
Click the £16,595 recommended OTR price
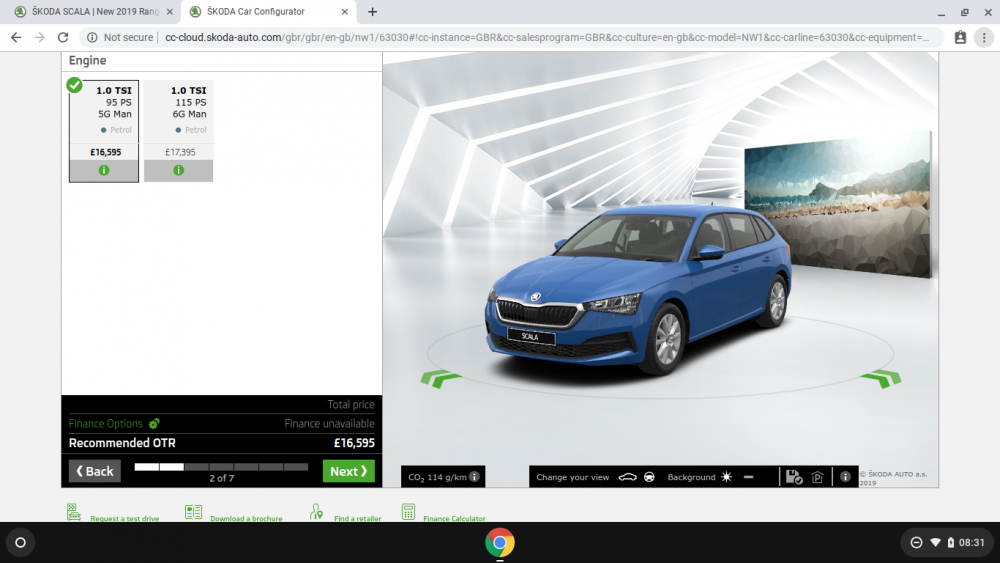coord(354,443)
